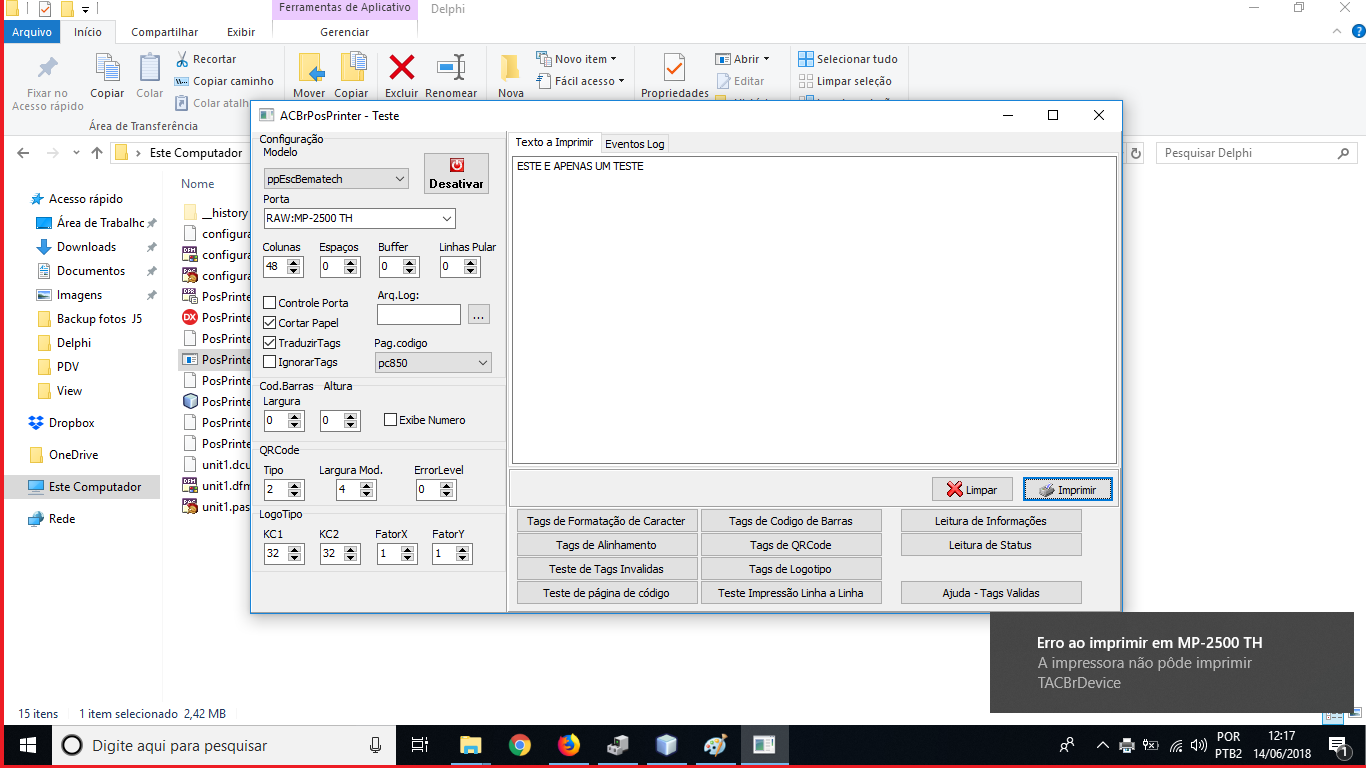This screenshot has height=768, width=1366.
Task: Click the Propriedades icon in ribbon
Action: tap(675, 68)
